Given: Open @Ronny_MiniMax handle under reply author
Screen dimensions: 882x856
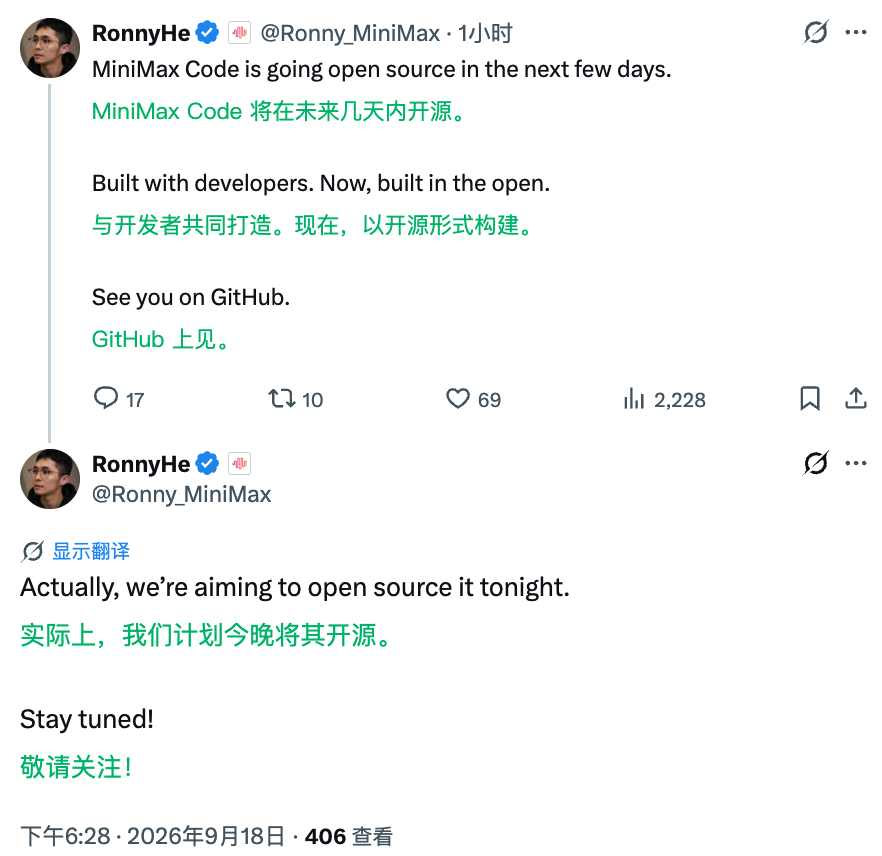Looking at the screenshot, I should pyautogui.click(x=182, y=494).
